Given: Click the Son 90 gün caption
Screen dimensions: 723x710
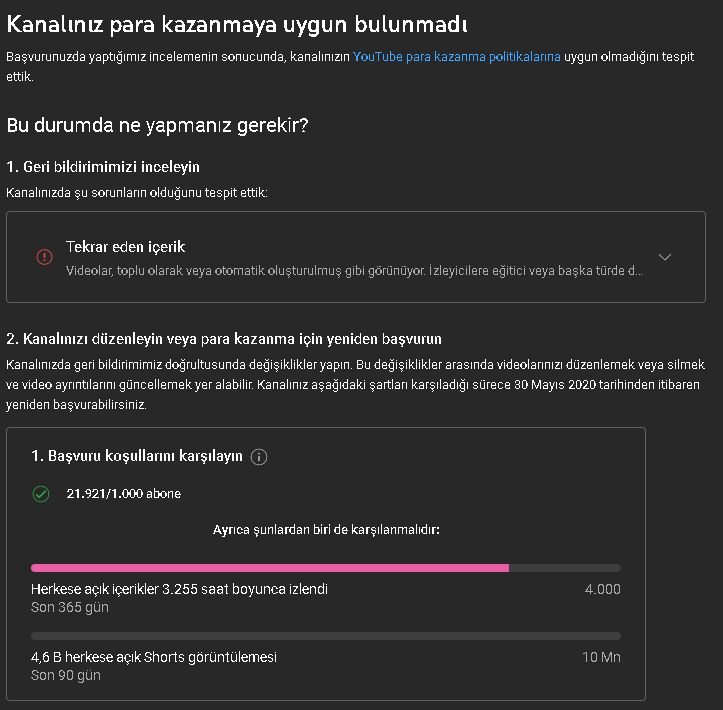Looking at the screenshot, I should pyautogui.click(x=65, y=675).
